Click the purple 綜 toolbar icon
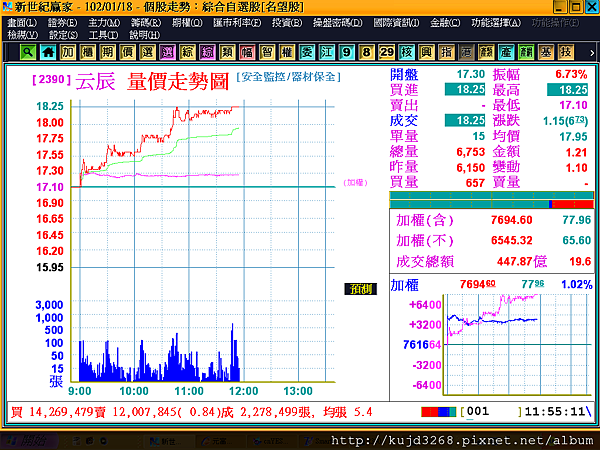The width and height of the screenshot is (600, 450). (x=207, y=52)
